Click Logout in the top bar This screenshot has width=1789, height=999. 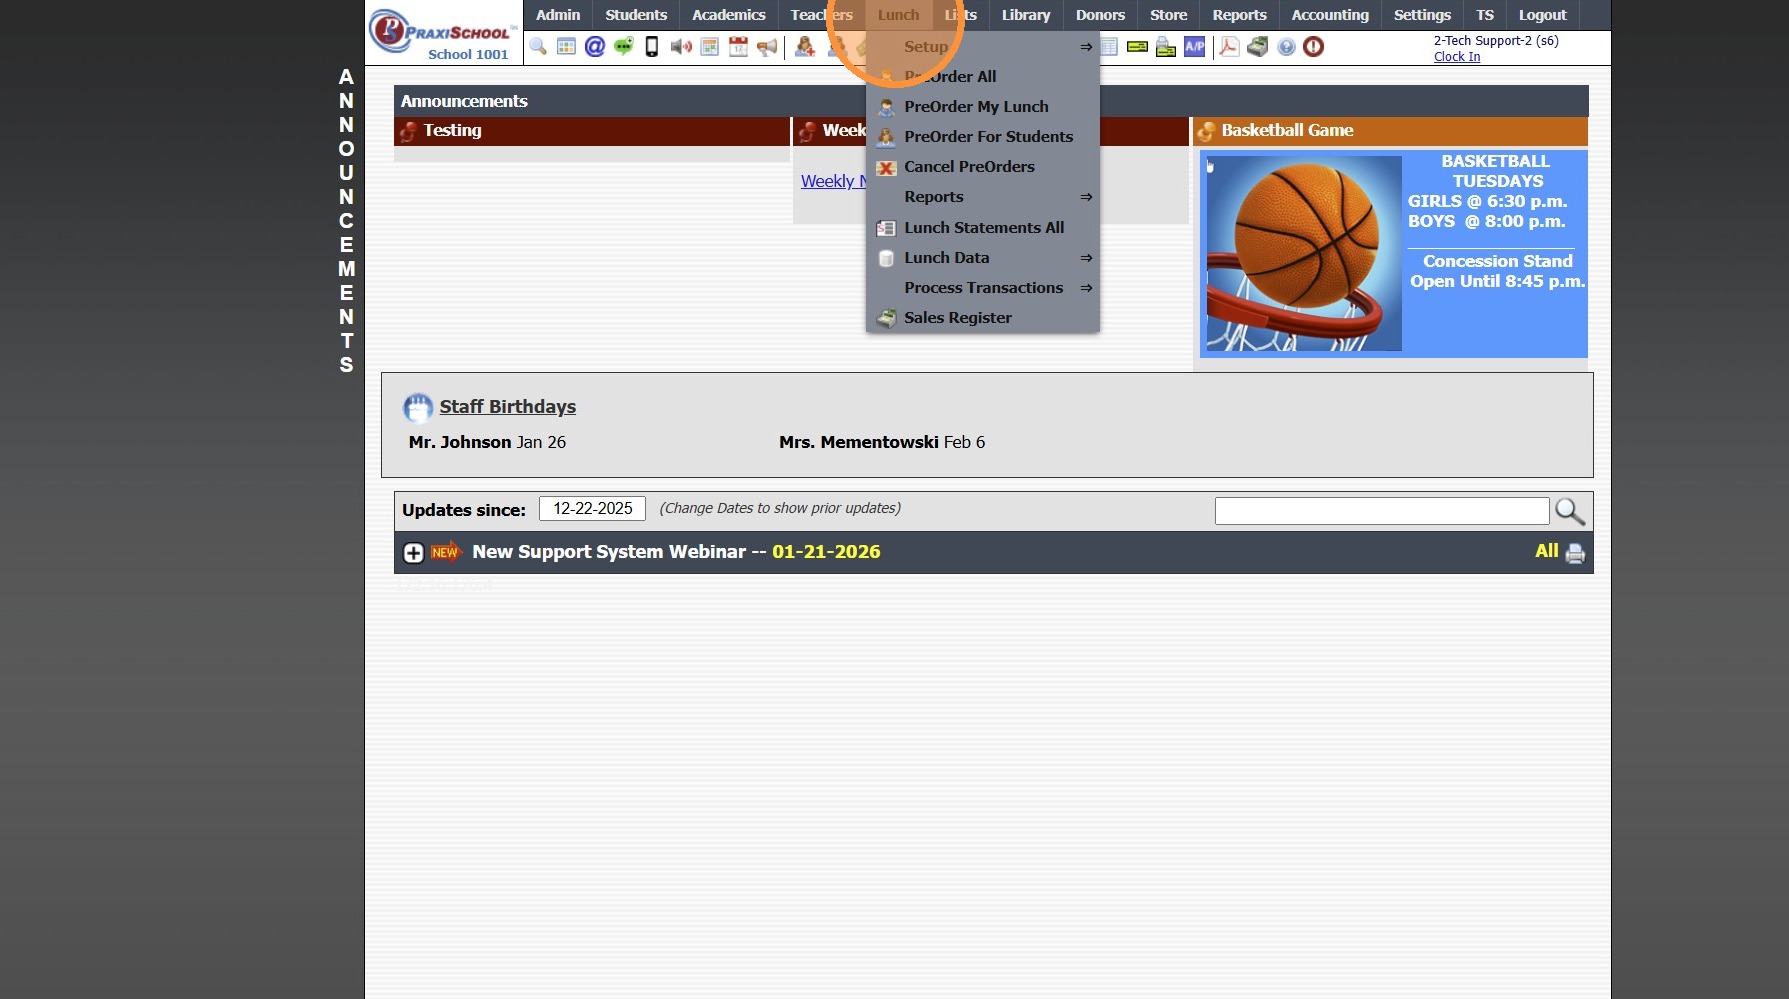click(1542, 15)
